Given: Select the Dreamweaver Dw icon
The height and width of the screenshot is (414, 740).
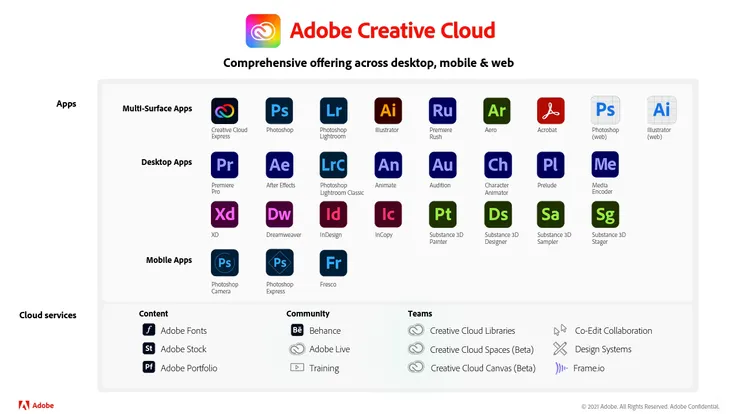Looking at the screenshot, I should (279, 214).
